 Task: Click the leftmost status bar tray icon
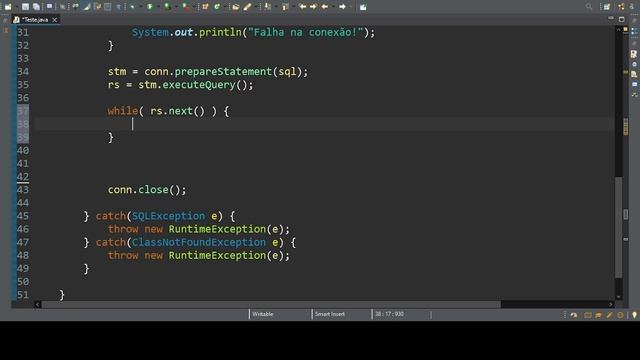point(574,315)
